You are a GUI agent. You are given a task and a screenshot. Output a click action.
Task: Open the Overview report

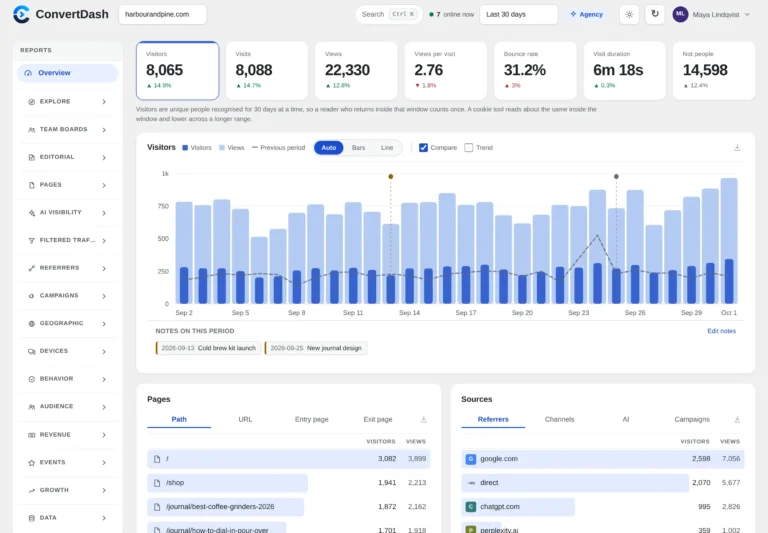click(68, 73)
